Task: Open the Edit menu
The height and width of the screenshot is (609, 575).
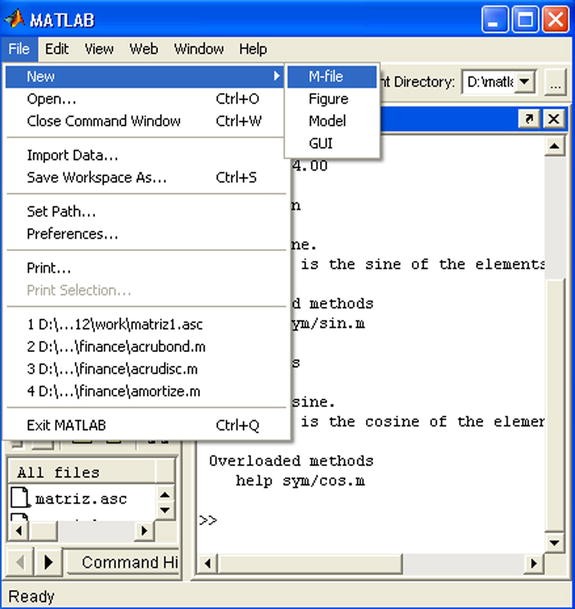Action: [x=57, y=49]
